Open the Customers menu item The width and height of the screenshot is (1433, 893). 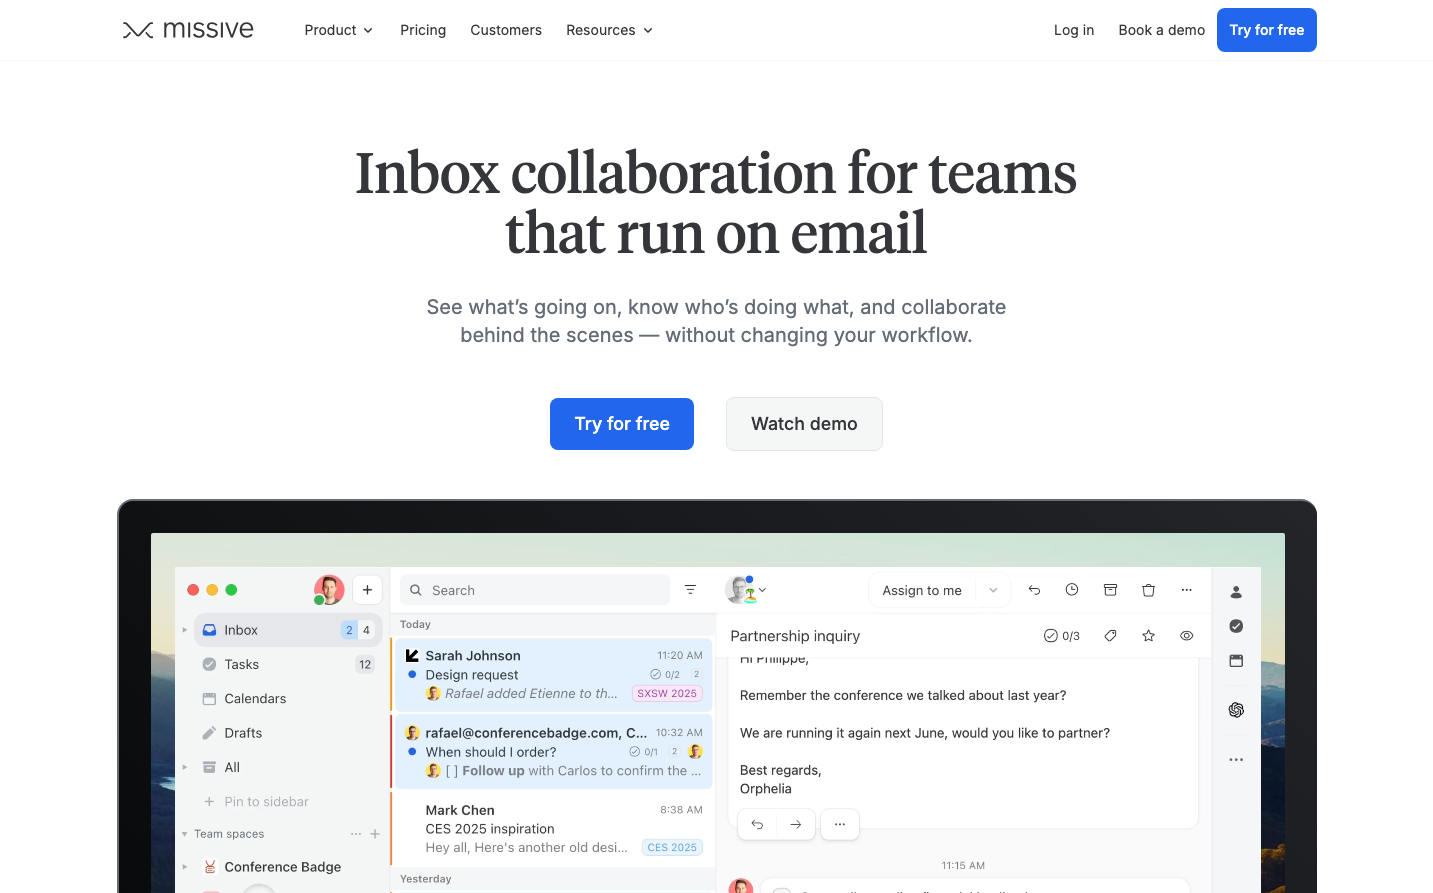tap(506, 30)
